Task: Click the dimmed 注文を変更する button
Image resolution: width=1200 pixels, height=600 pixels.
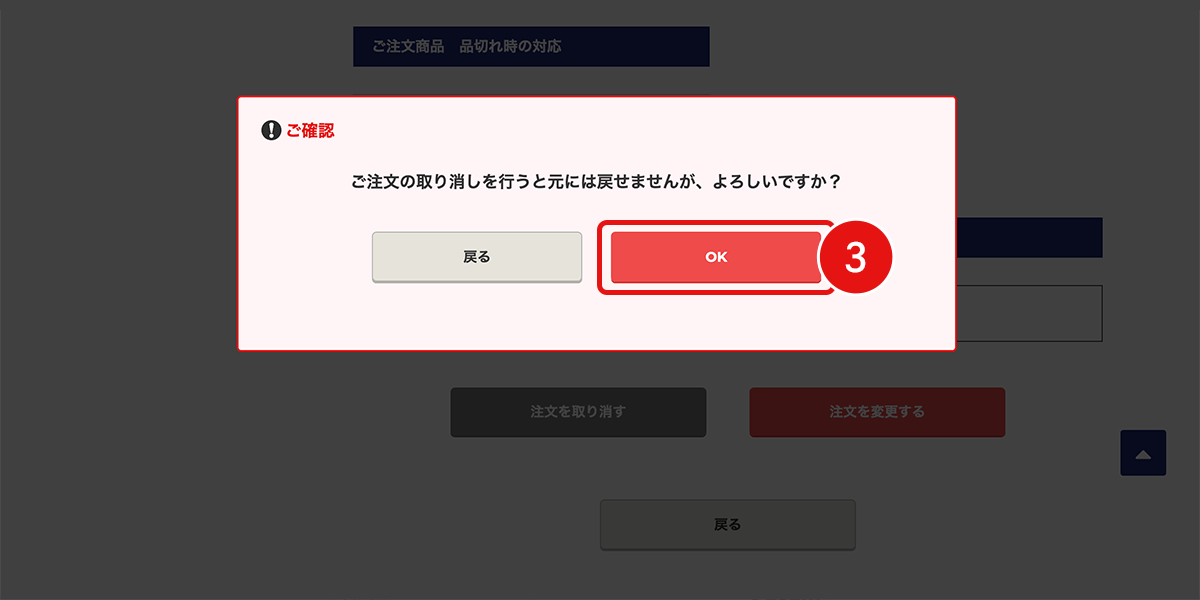Action: 877,412
